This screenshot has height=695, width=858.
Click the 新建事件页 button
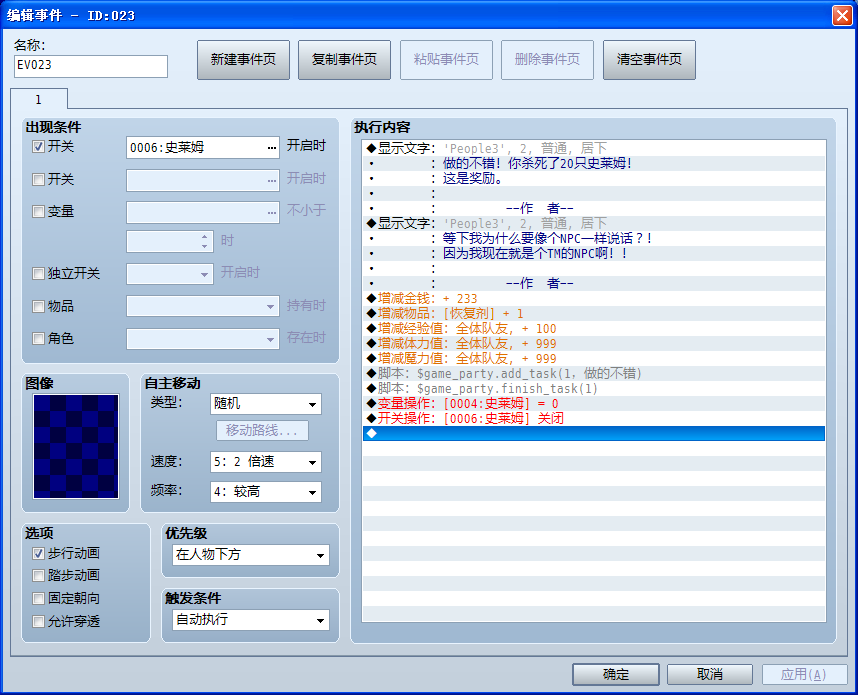244,60
